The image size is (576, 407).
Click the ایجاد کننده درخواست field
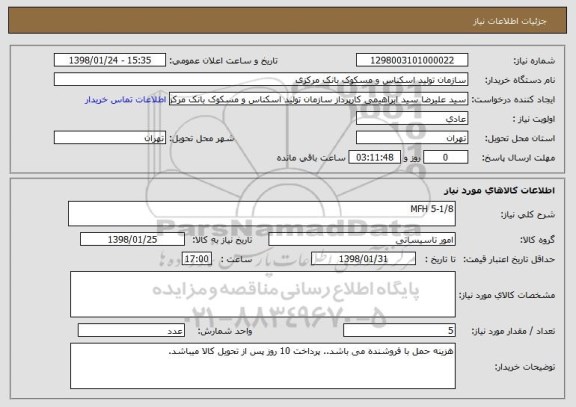(318, 99)
